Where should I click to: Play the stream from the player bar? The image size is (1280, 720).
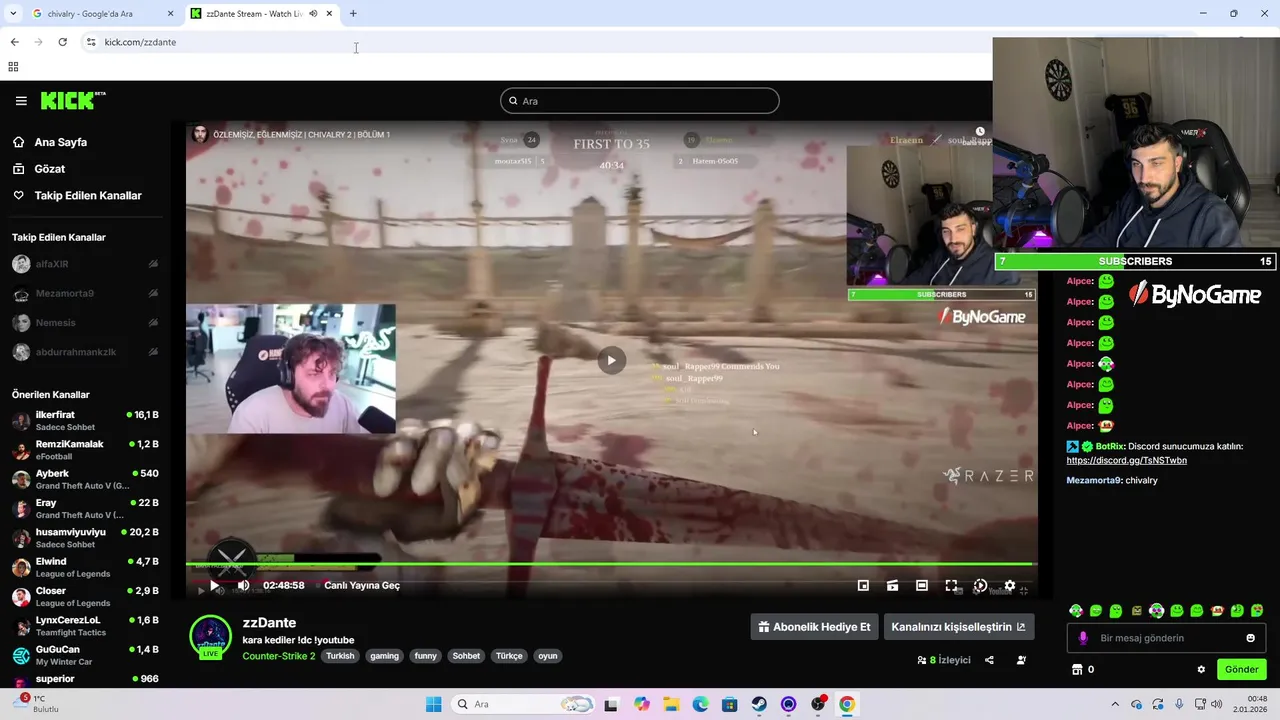(x=214, y=586)
